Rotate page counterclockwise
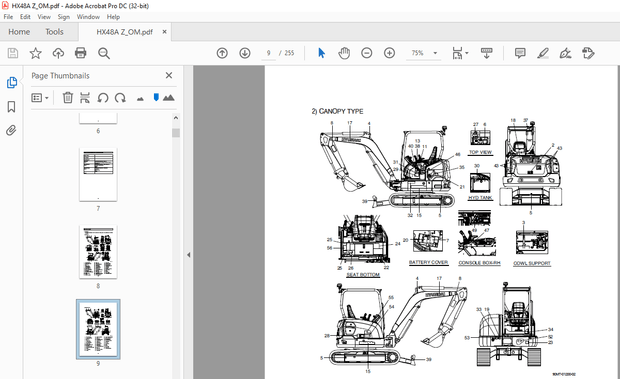This screenshot has height=379, width=620. (103, 97)
